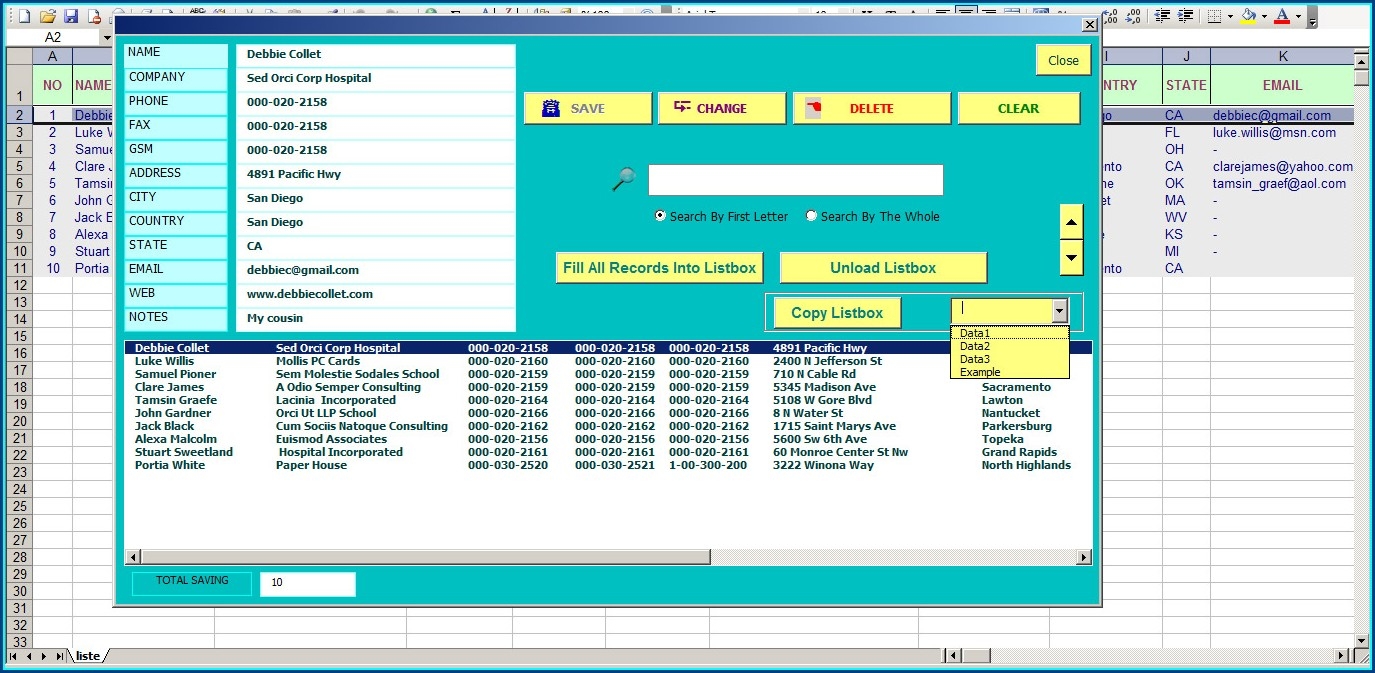Screen dimensions: 1375x673
Task: Click the magnifying glass search icon
Action: tap(624, 180)
